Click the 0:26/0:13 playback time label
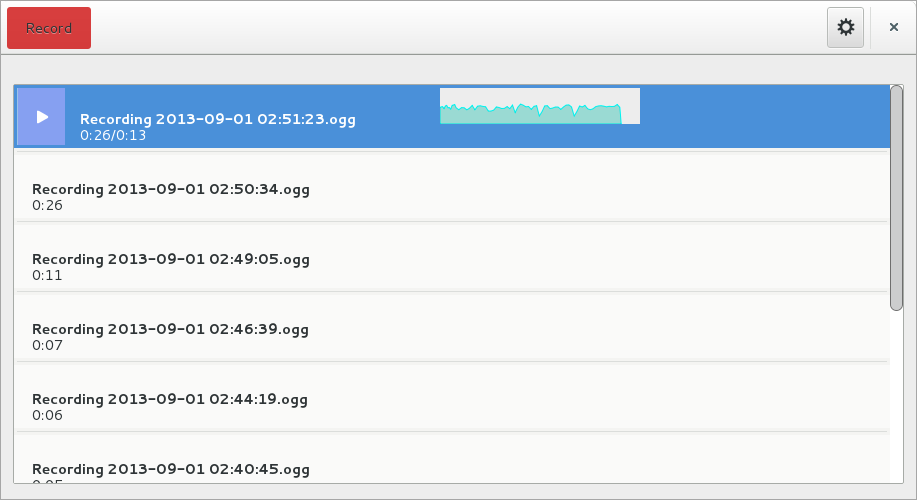Viewport: 917px width, 500px height. pyautogui.click(x=113, y=135)
